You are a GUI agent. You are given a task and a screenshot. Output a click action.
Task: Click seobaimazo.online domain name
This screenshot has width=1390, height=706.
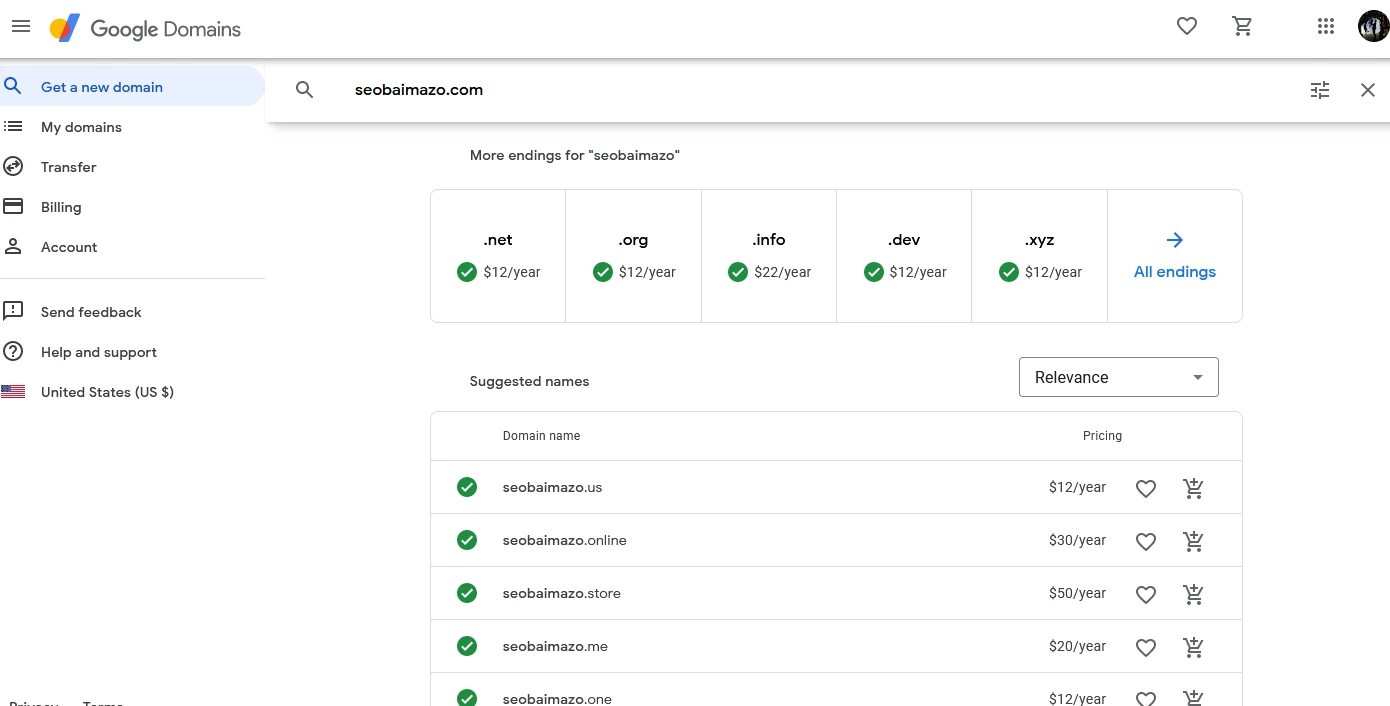click(x=565, y=541)
